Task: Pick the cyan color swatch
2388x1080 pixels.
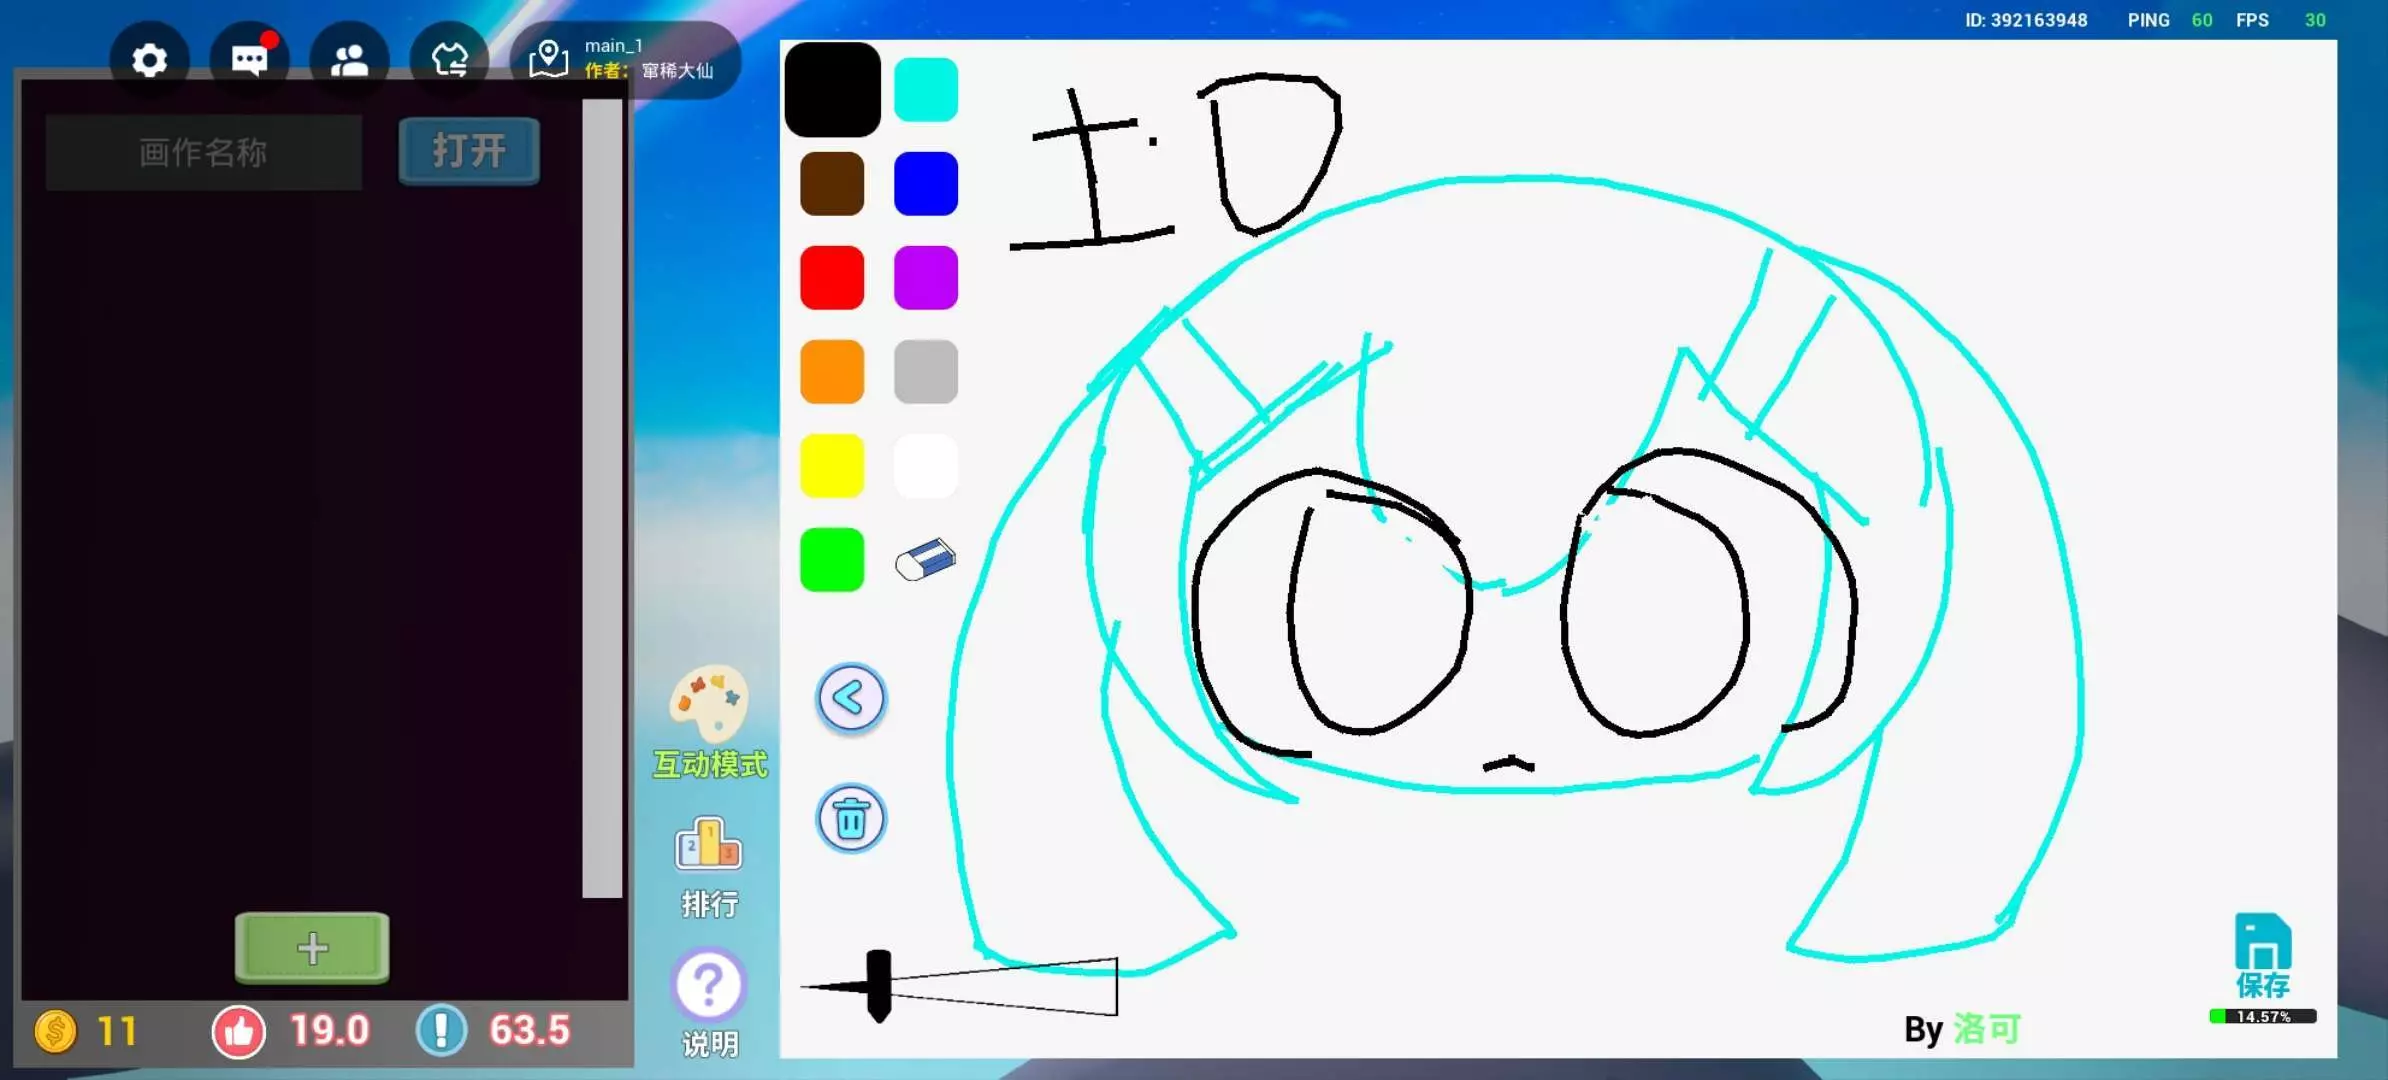Action: 925,90
